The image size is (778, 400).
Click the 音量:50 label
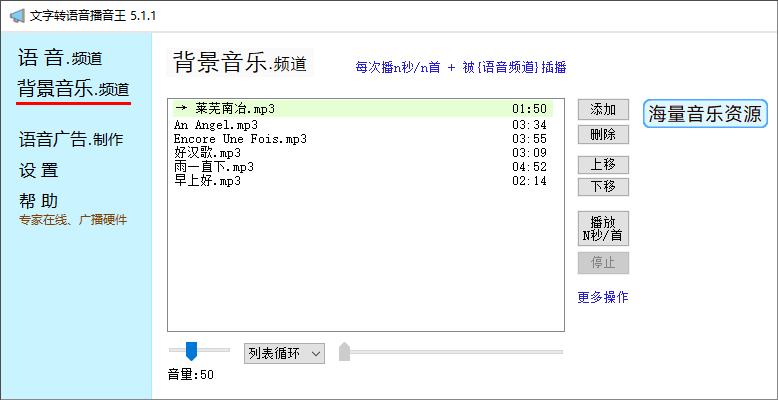click(x=191, y=375)
